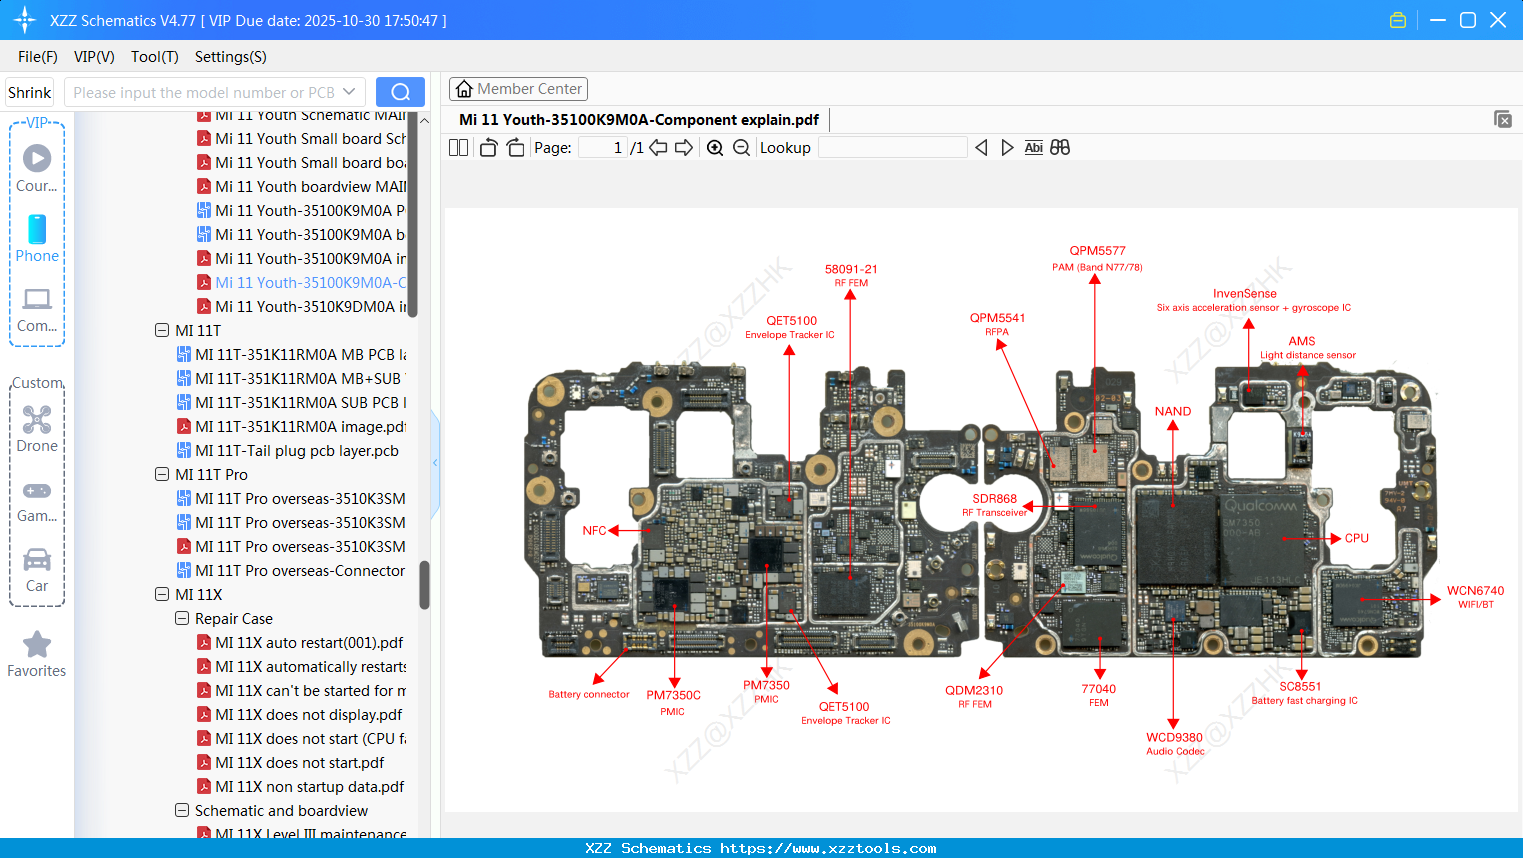1523x858 pixels.
Task: Click the Shrink button
Action: click(29, 91)
